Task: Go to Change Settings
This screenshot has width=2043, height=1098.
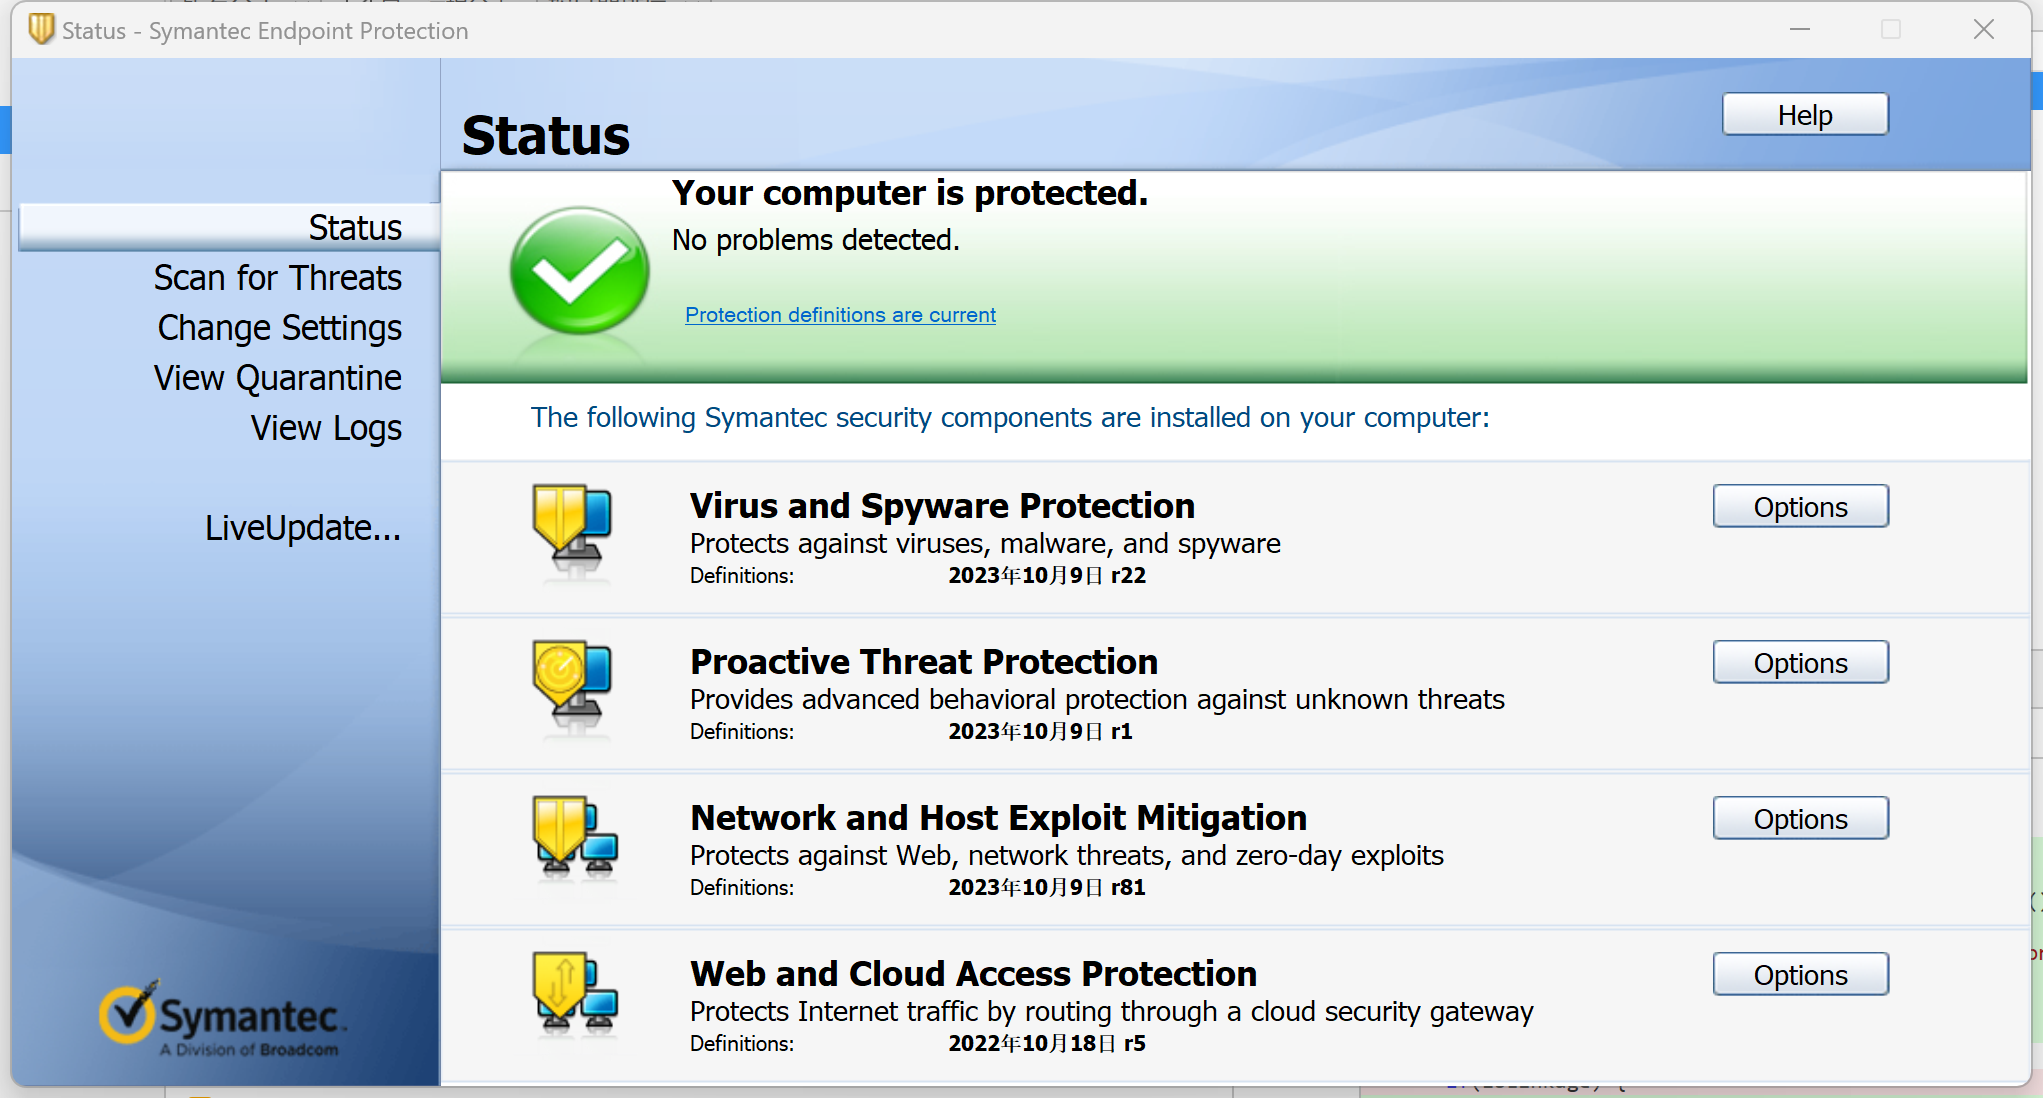Action: (279, 327)
